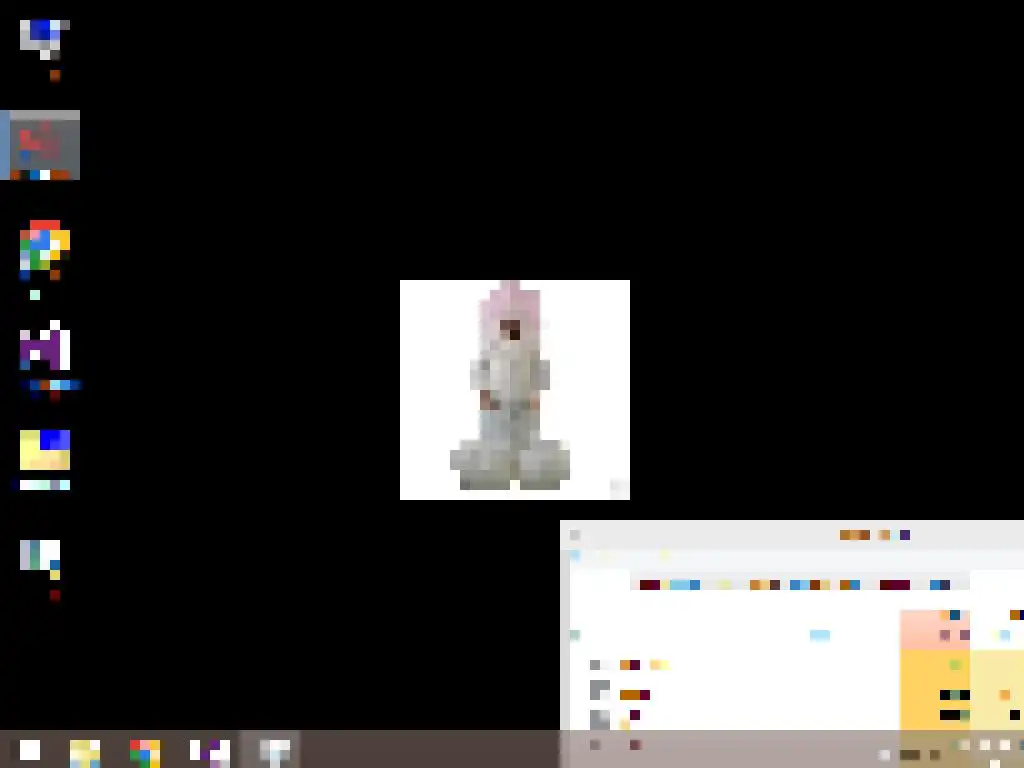
Task: Open Visual Studio from the taskbar
Action: [210, 751]
